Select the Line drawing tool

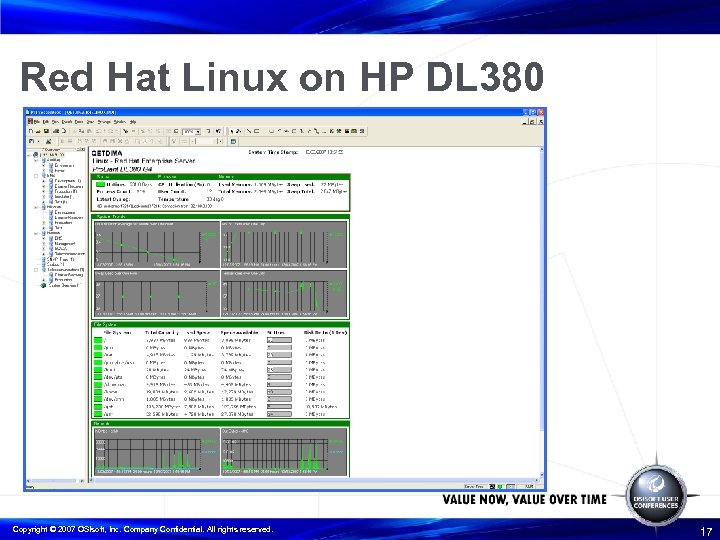pos(248,131)
